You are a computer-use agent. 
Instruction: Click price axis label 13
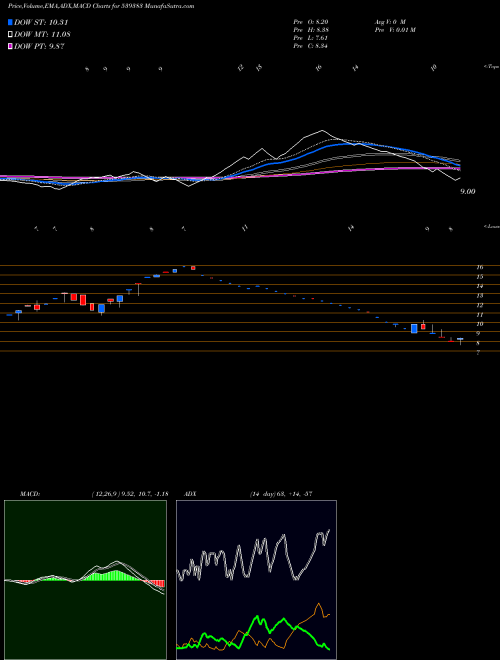click(x=479, y=296)
